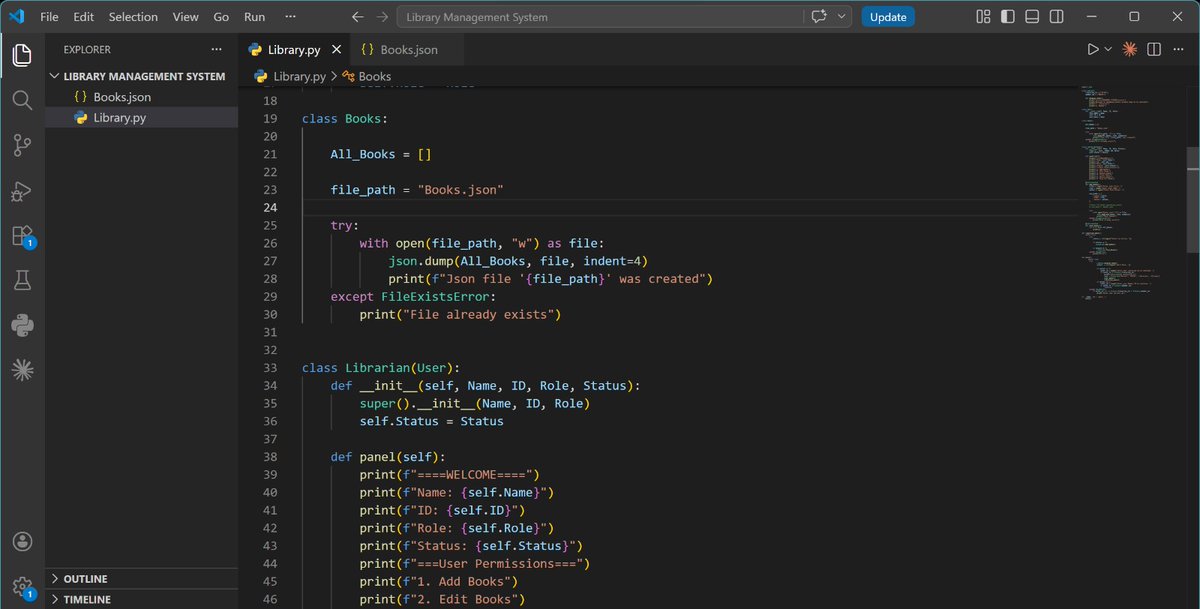Switch to the Library.py tab
This screenshot has width=1200, height=609.
click(x=294, y=49)
